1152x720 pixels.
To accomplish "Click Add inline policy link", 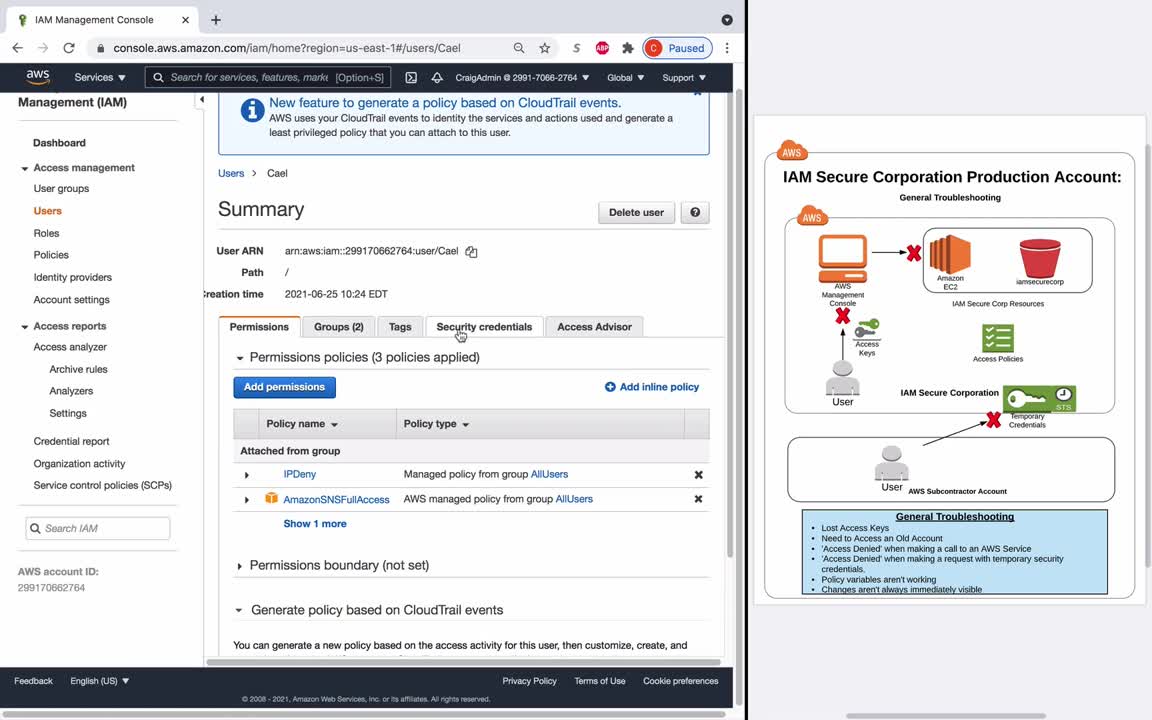I will click(x=652, y=387).
